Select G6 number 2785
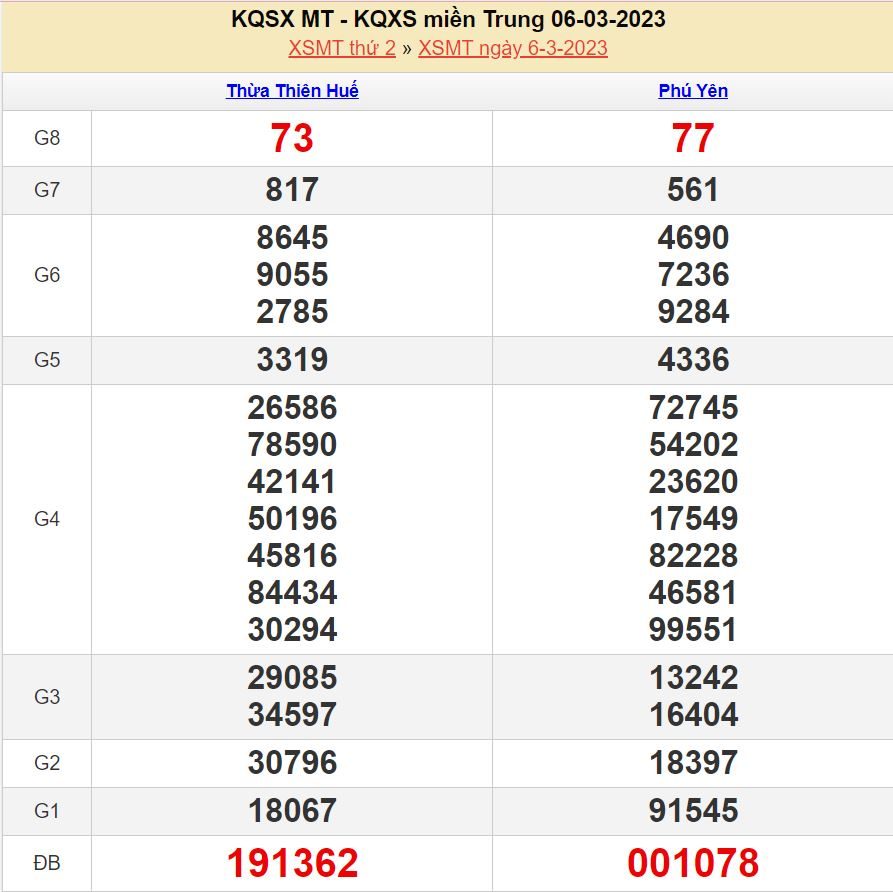 click(292, 312)
